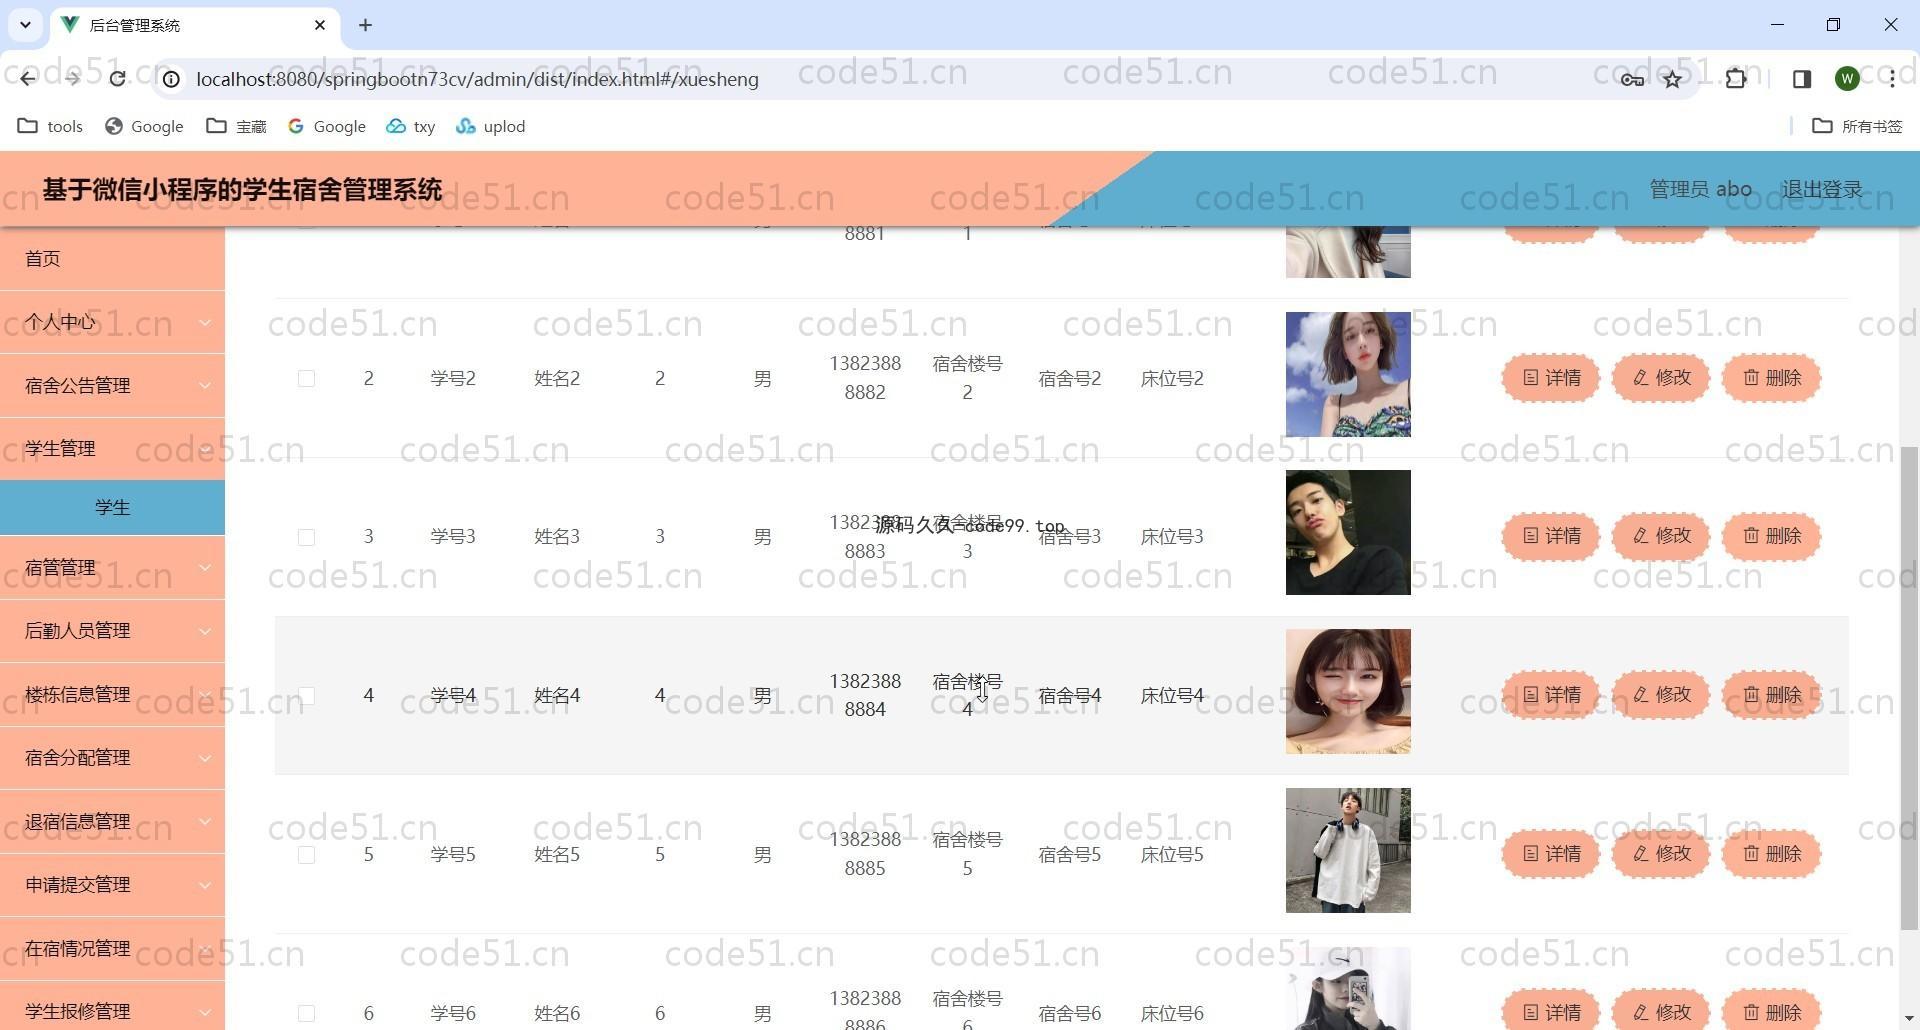Screen dimensions: 1920x1030
Task: Click 修改 for student 姓名2
Action: (x=1661, y=378)
